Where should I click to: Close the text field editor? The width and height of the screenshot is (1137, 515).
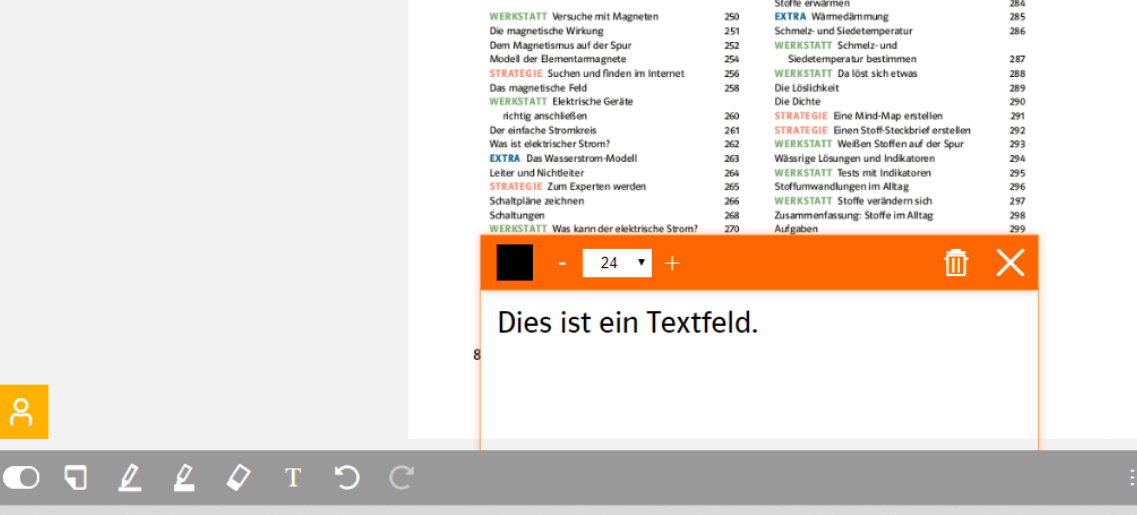point(1010,263)
